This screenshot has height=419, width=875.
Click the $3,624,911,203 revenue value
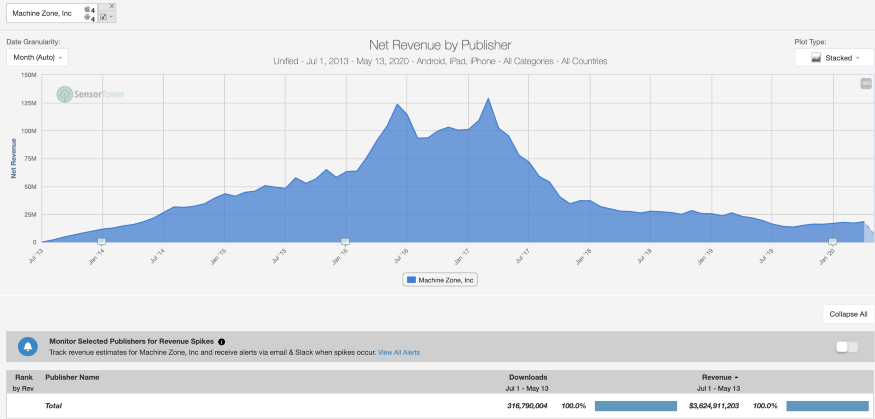[714, 406]
